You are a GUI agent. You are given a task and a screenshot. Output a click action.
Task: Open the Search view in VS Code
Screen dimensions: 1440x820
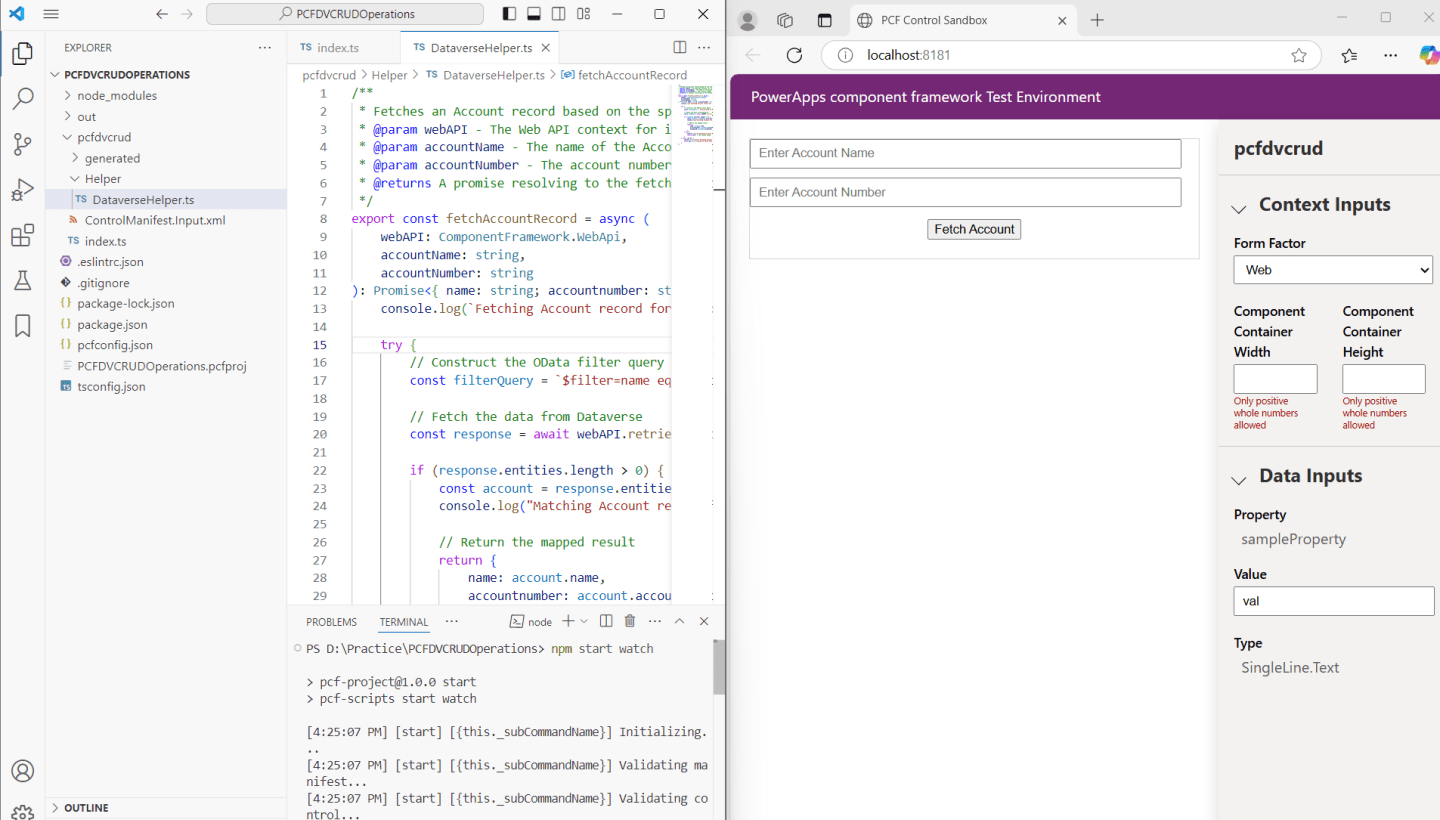(x=22, y=98)
